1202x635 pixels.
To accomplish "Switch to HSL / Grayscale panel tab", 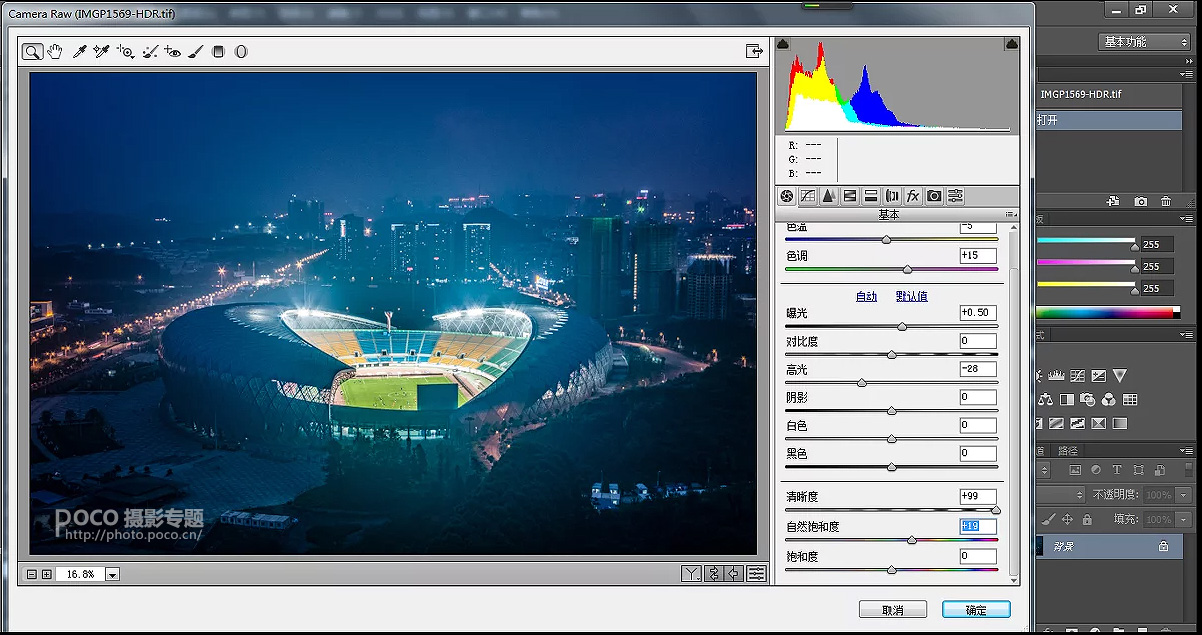I will [x=850, y=196].
